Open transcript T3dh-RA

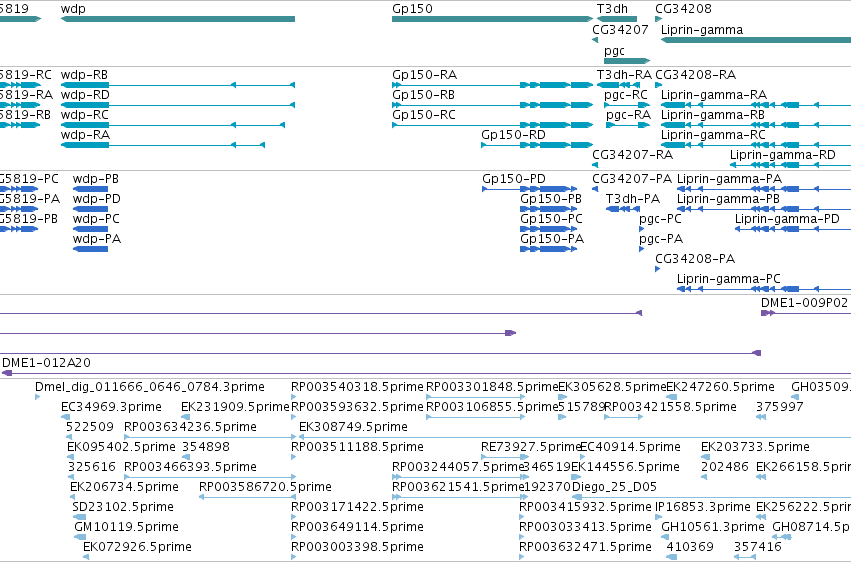pos(624,75)
